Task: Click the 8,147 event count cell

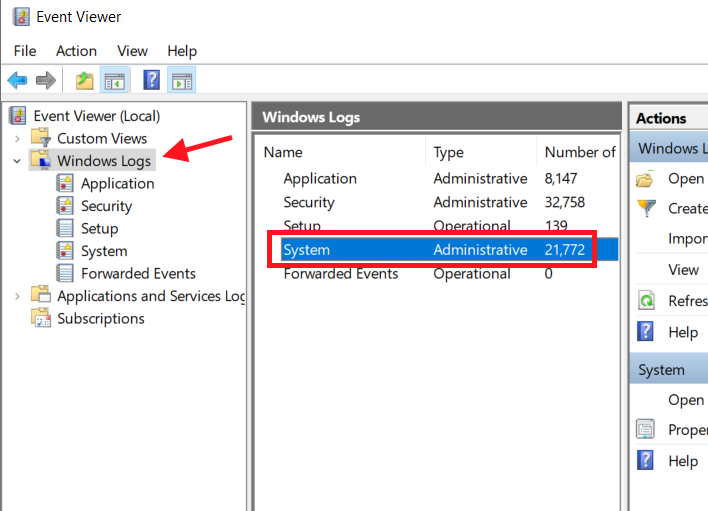Action: pyautogui.click(x=560, y=179)
